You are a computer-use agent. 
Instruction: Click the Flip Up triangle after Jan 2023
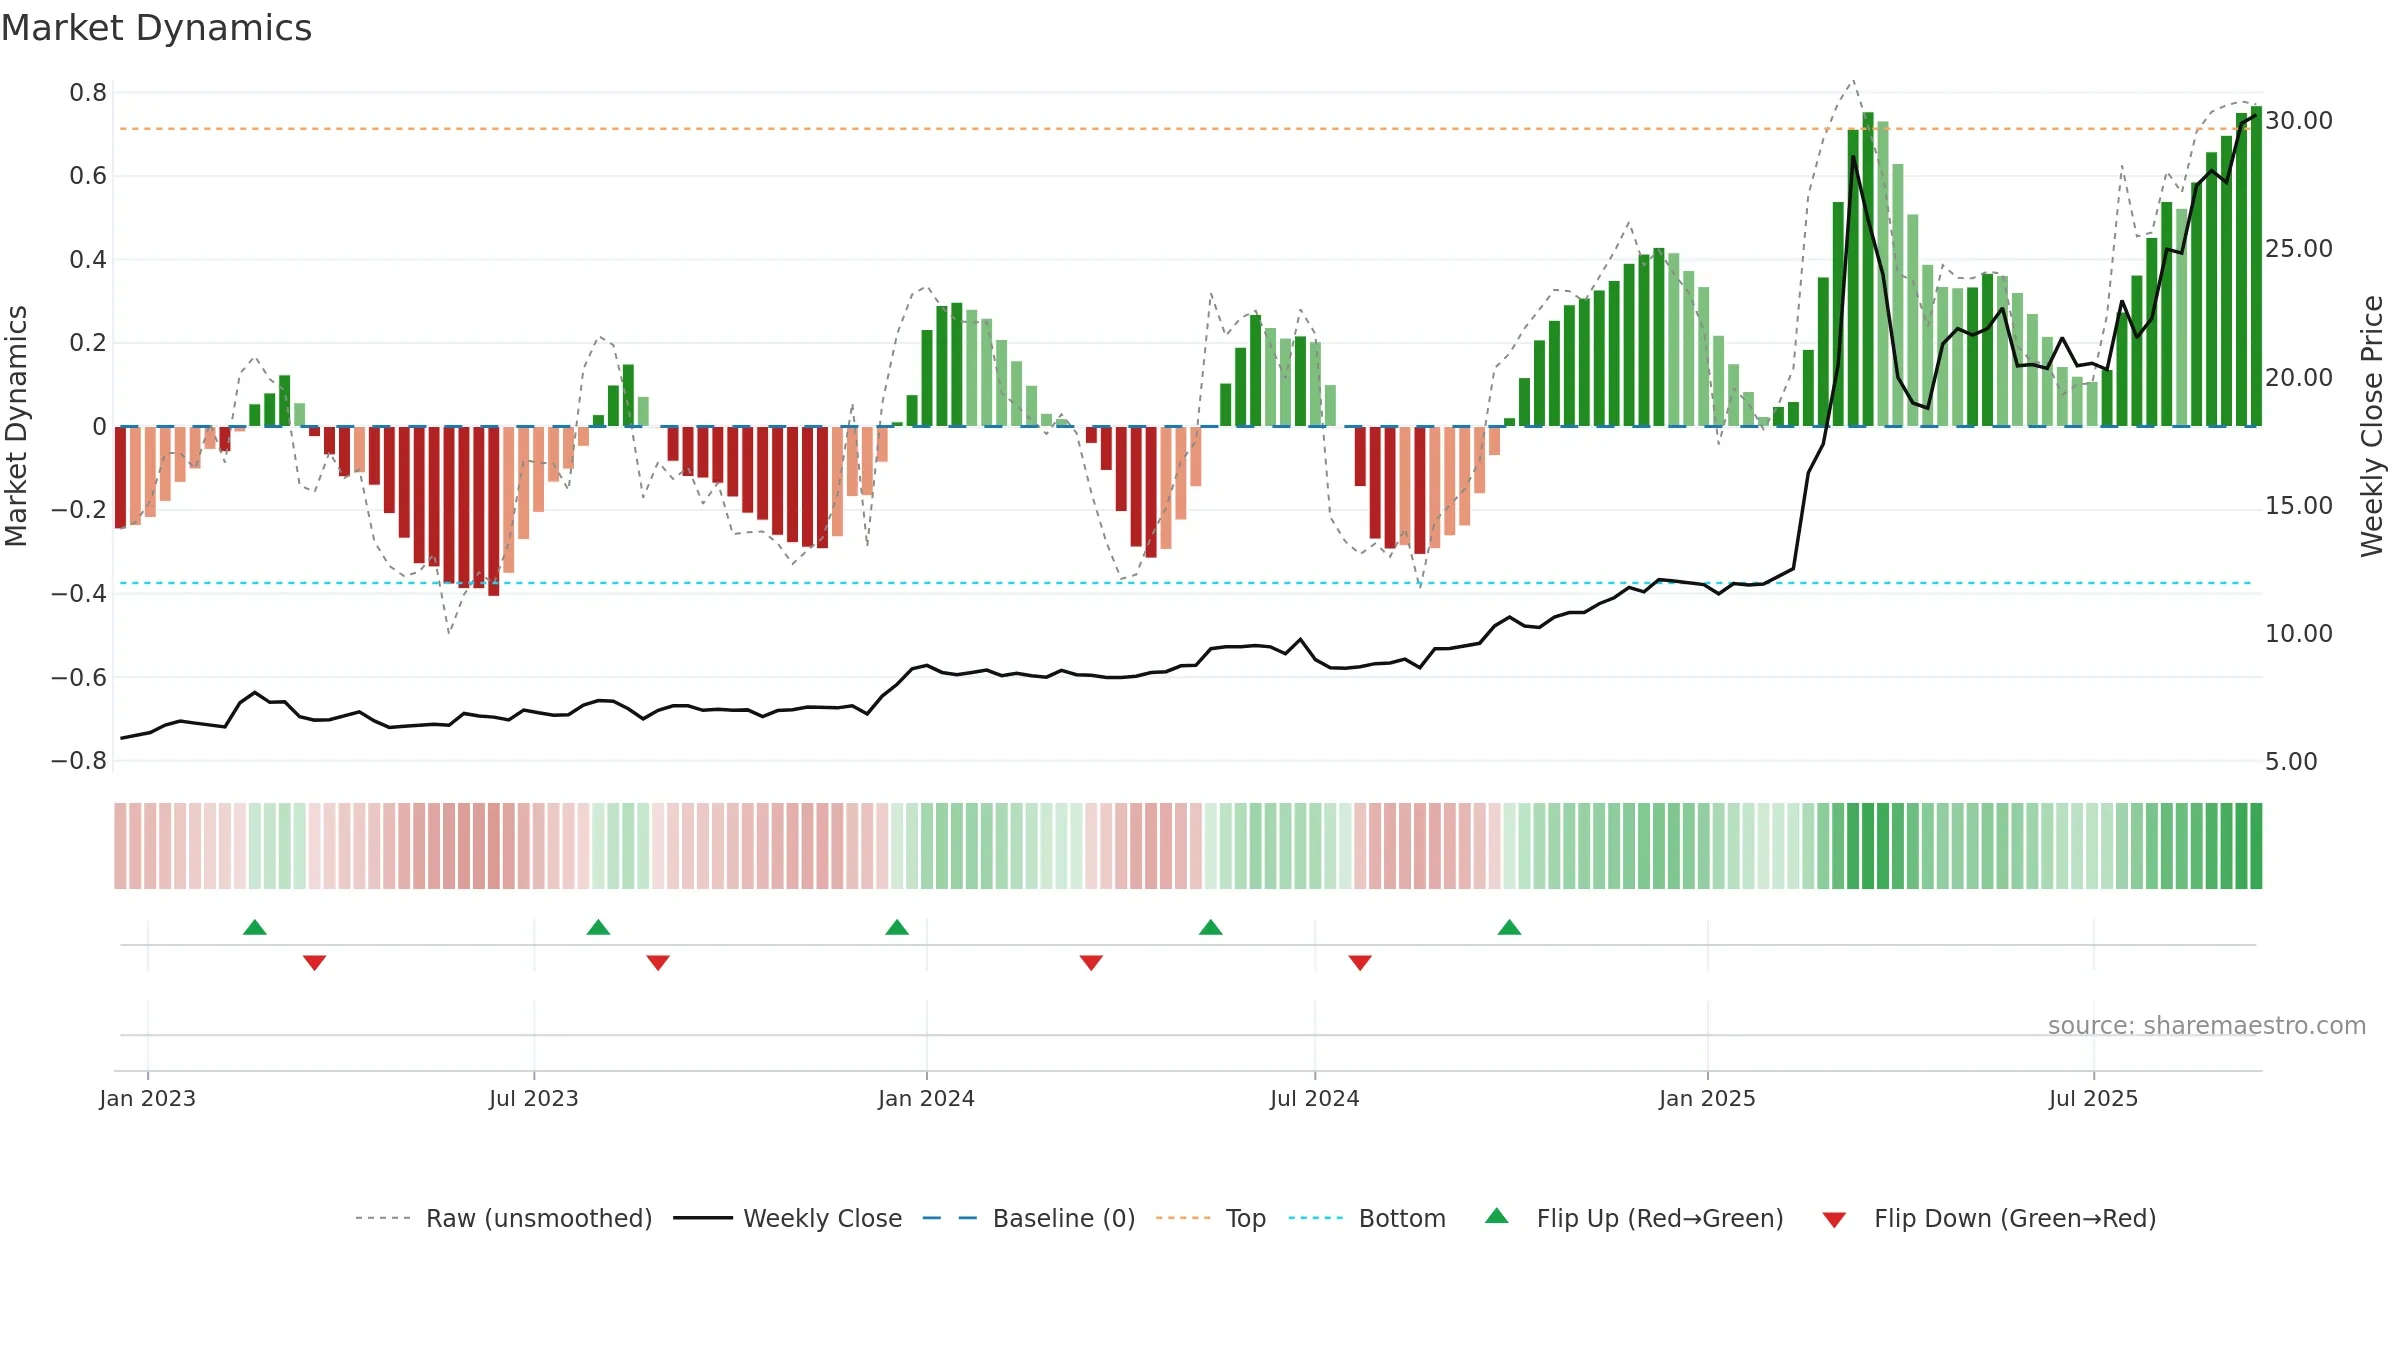[x=255, y=927]
